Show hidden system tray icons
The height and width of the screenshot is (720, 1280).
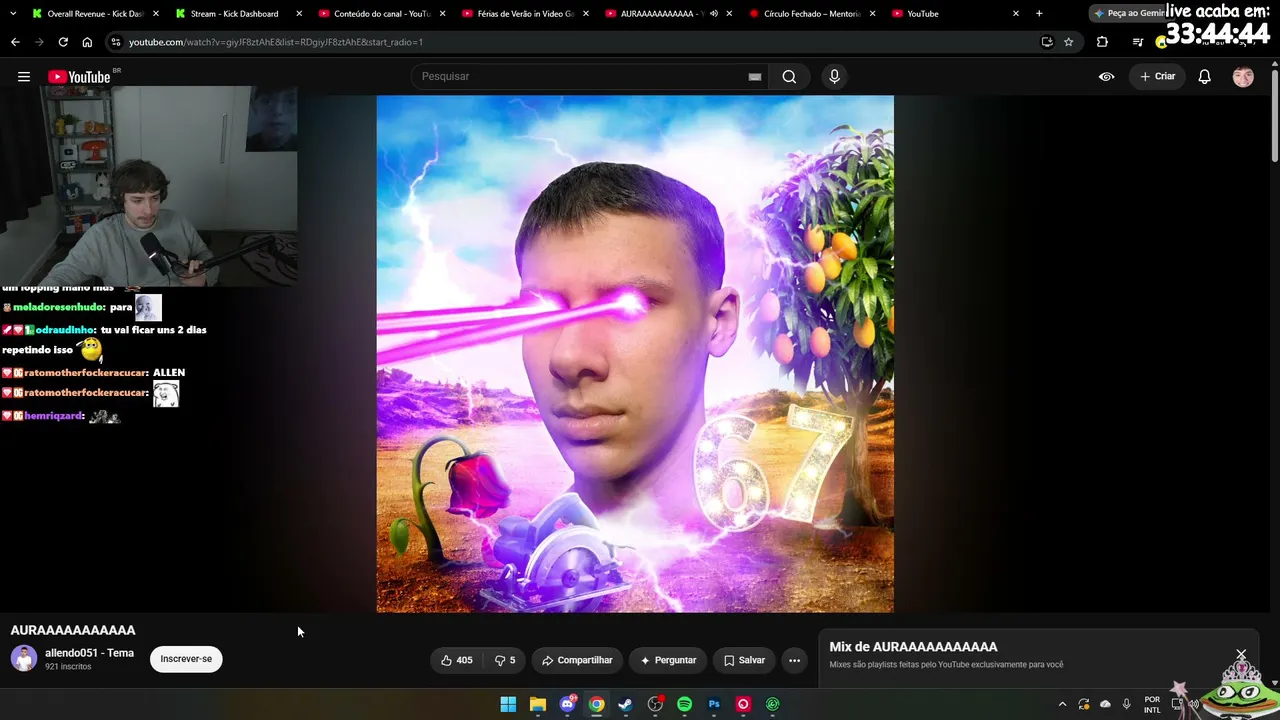tap(1062, 704)
